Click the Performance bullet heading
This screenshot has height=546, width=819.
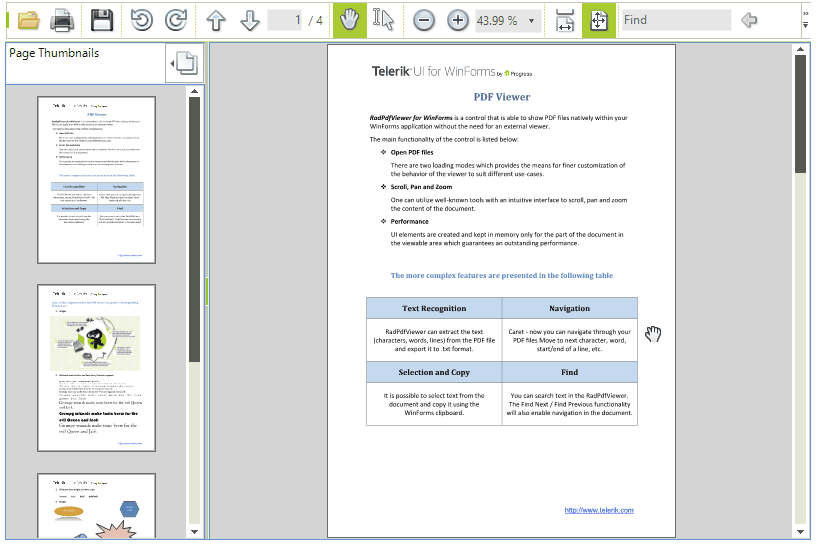(x=409, y=222)
